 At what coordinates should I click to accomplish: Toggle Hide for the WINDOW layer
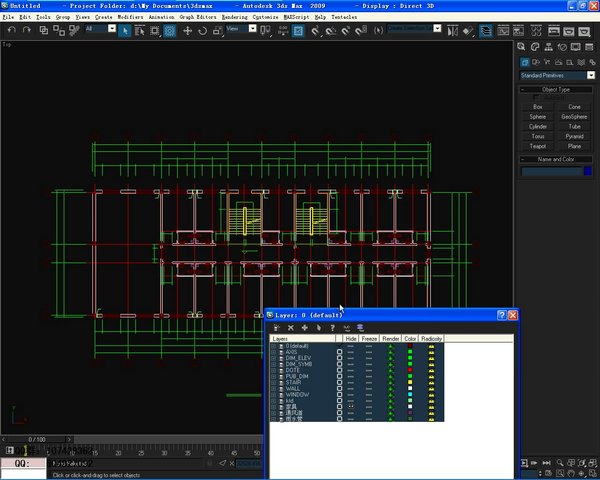click(351, 395)
